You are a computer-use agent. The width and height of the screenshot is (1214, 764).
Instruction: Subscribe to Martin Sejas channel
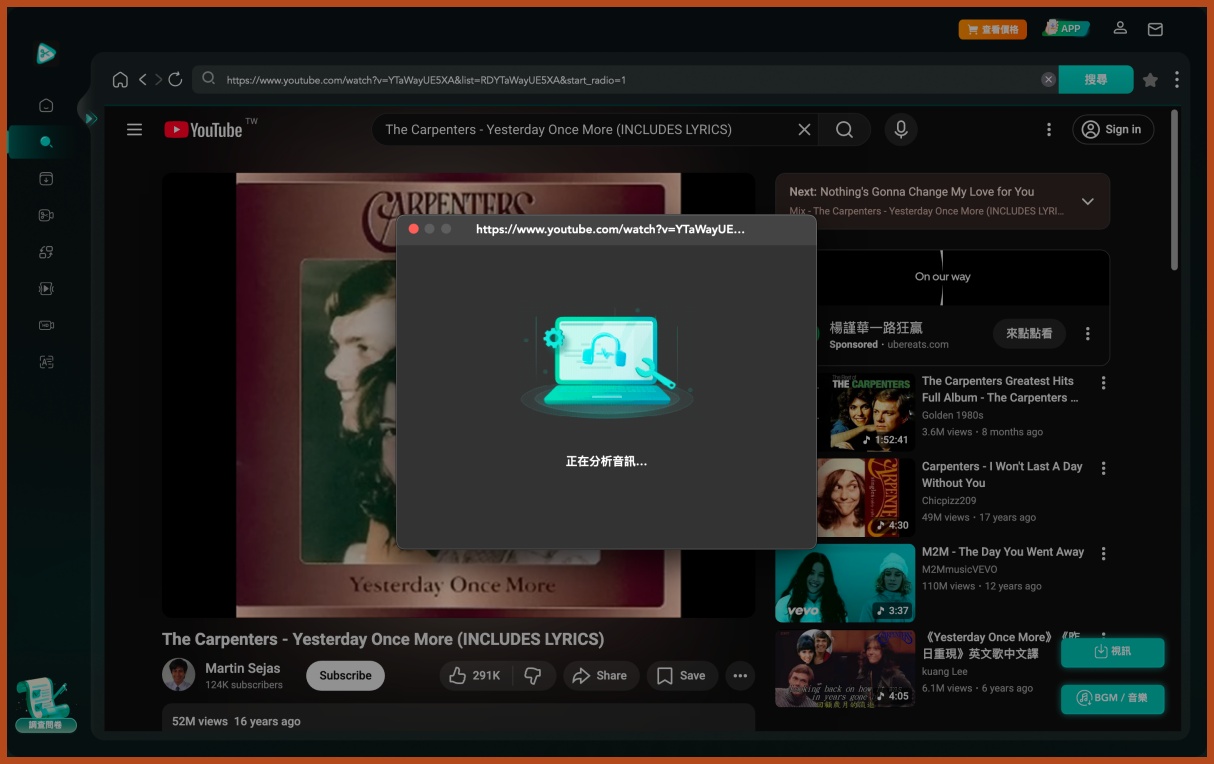pos(345,676)
